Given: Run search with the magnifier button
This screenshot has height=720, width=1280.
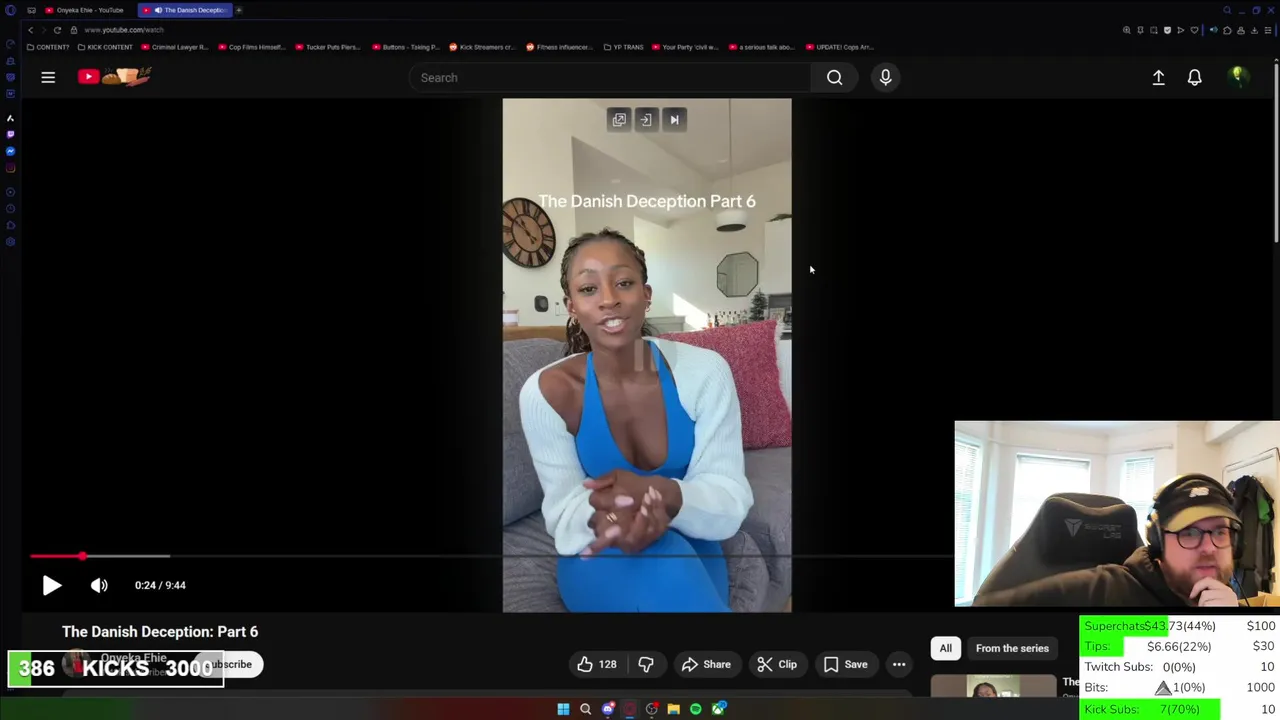Looking at the screenshot, I should click(834, 77).
